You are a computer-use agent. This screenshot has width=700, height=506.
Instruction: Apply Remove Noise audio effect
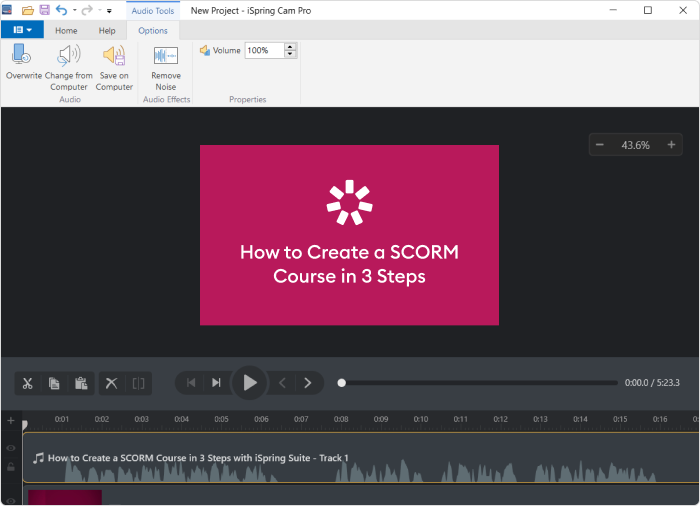(x=166, y=67)
